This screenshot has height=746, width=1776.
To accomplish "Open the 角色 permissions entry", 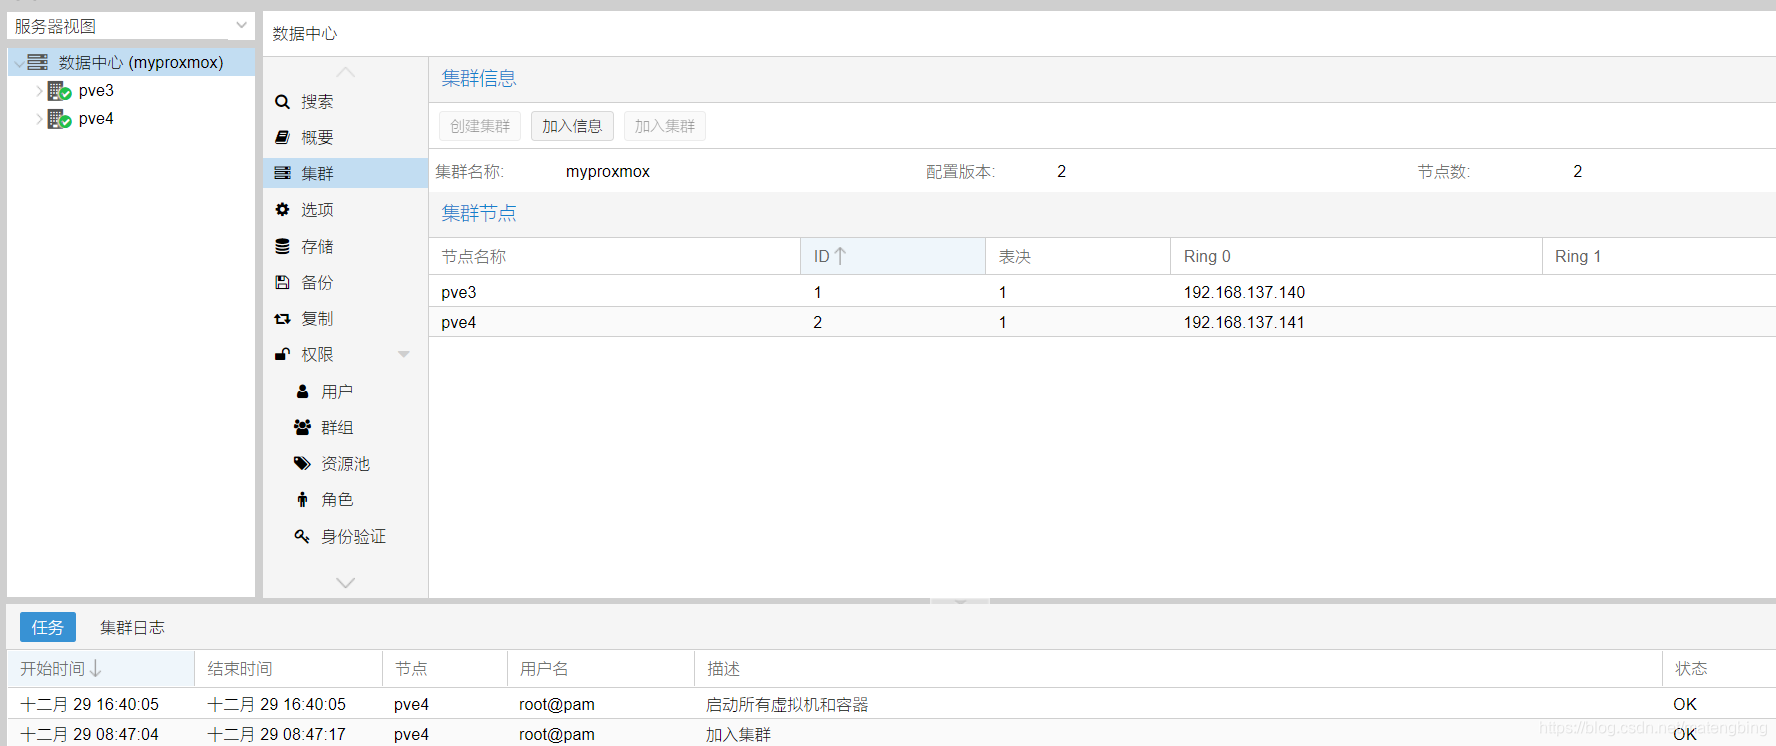I will coord(346,500).
